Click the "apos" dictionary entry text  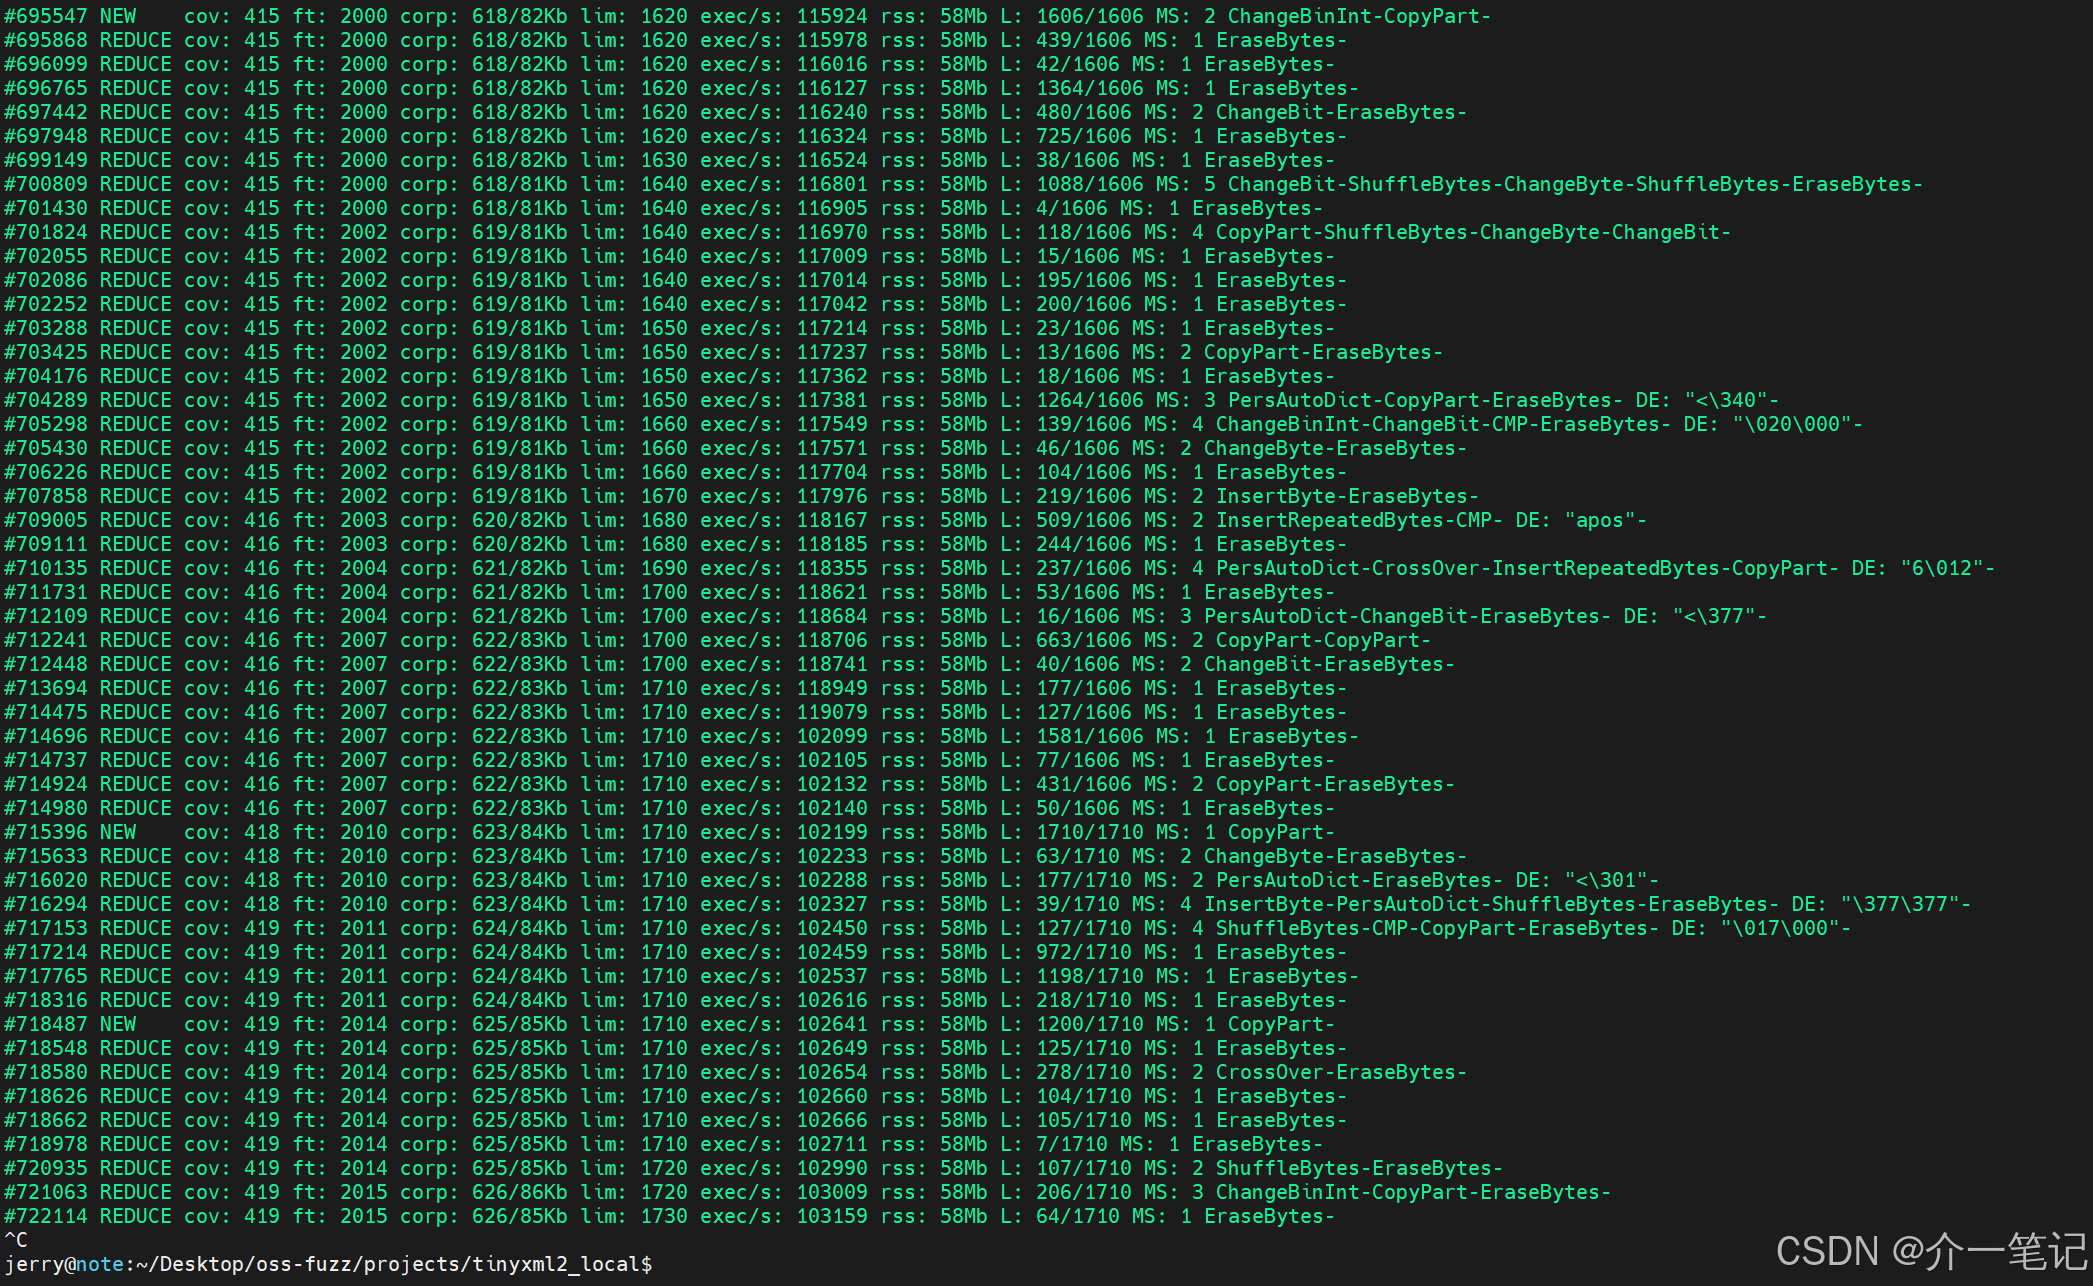1600,520
